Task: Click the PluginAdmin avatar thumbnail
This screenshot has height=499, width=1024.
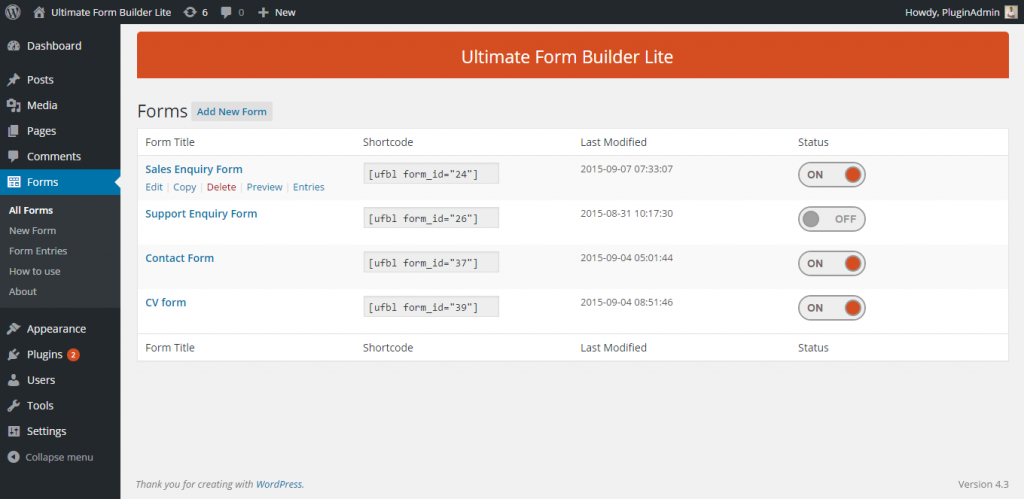Action: [1011, 12]
